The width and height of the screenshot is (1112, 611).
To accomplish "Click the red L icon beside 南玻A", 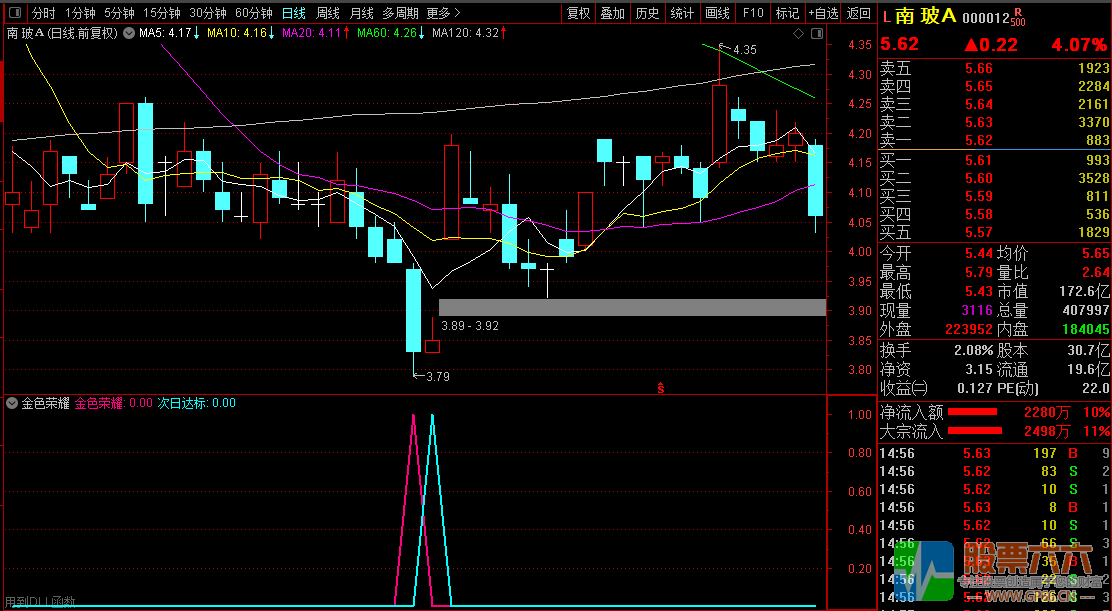I will click(885, 16).
